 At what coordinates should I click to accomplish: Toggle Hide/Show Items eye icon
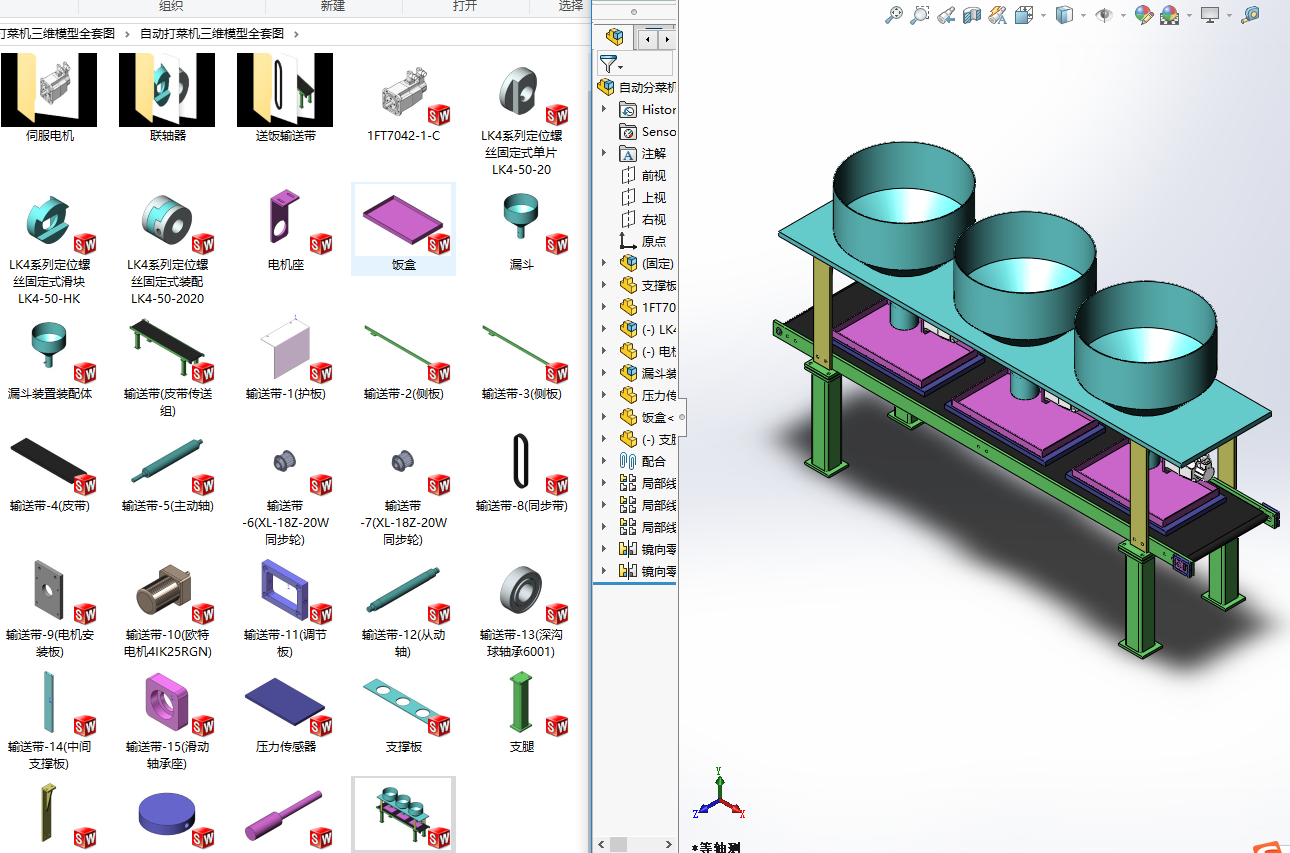click(1105, 15)
